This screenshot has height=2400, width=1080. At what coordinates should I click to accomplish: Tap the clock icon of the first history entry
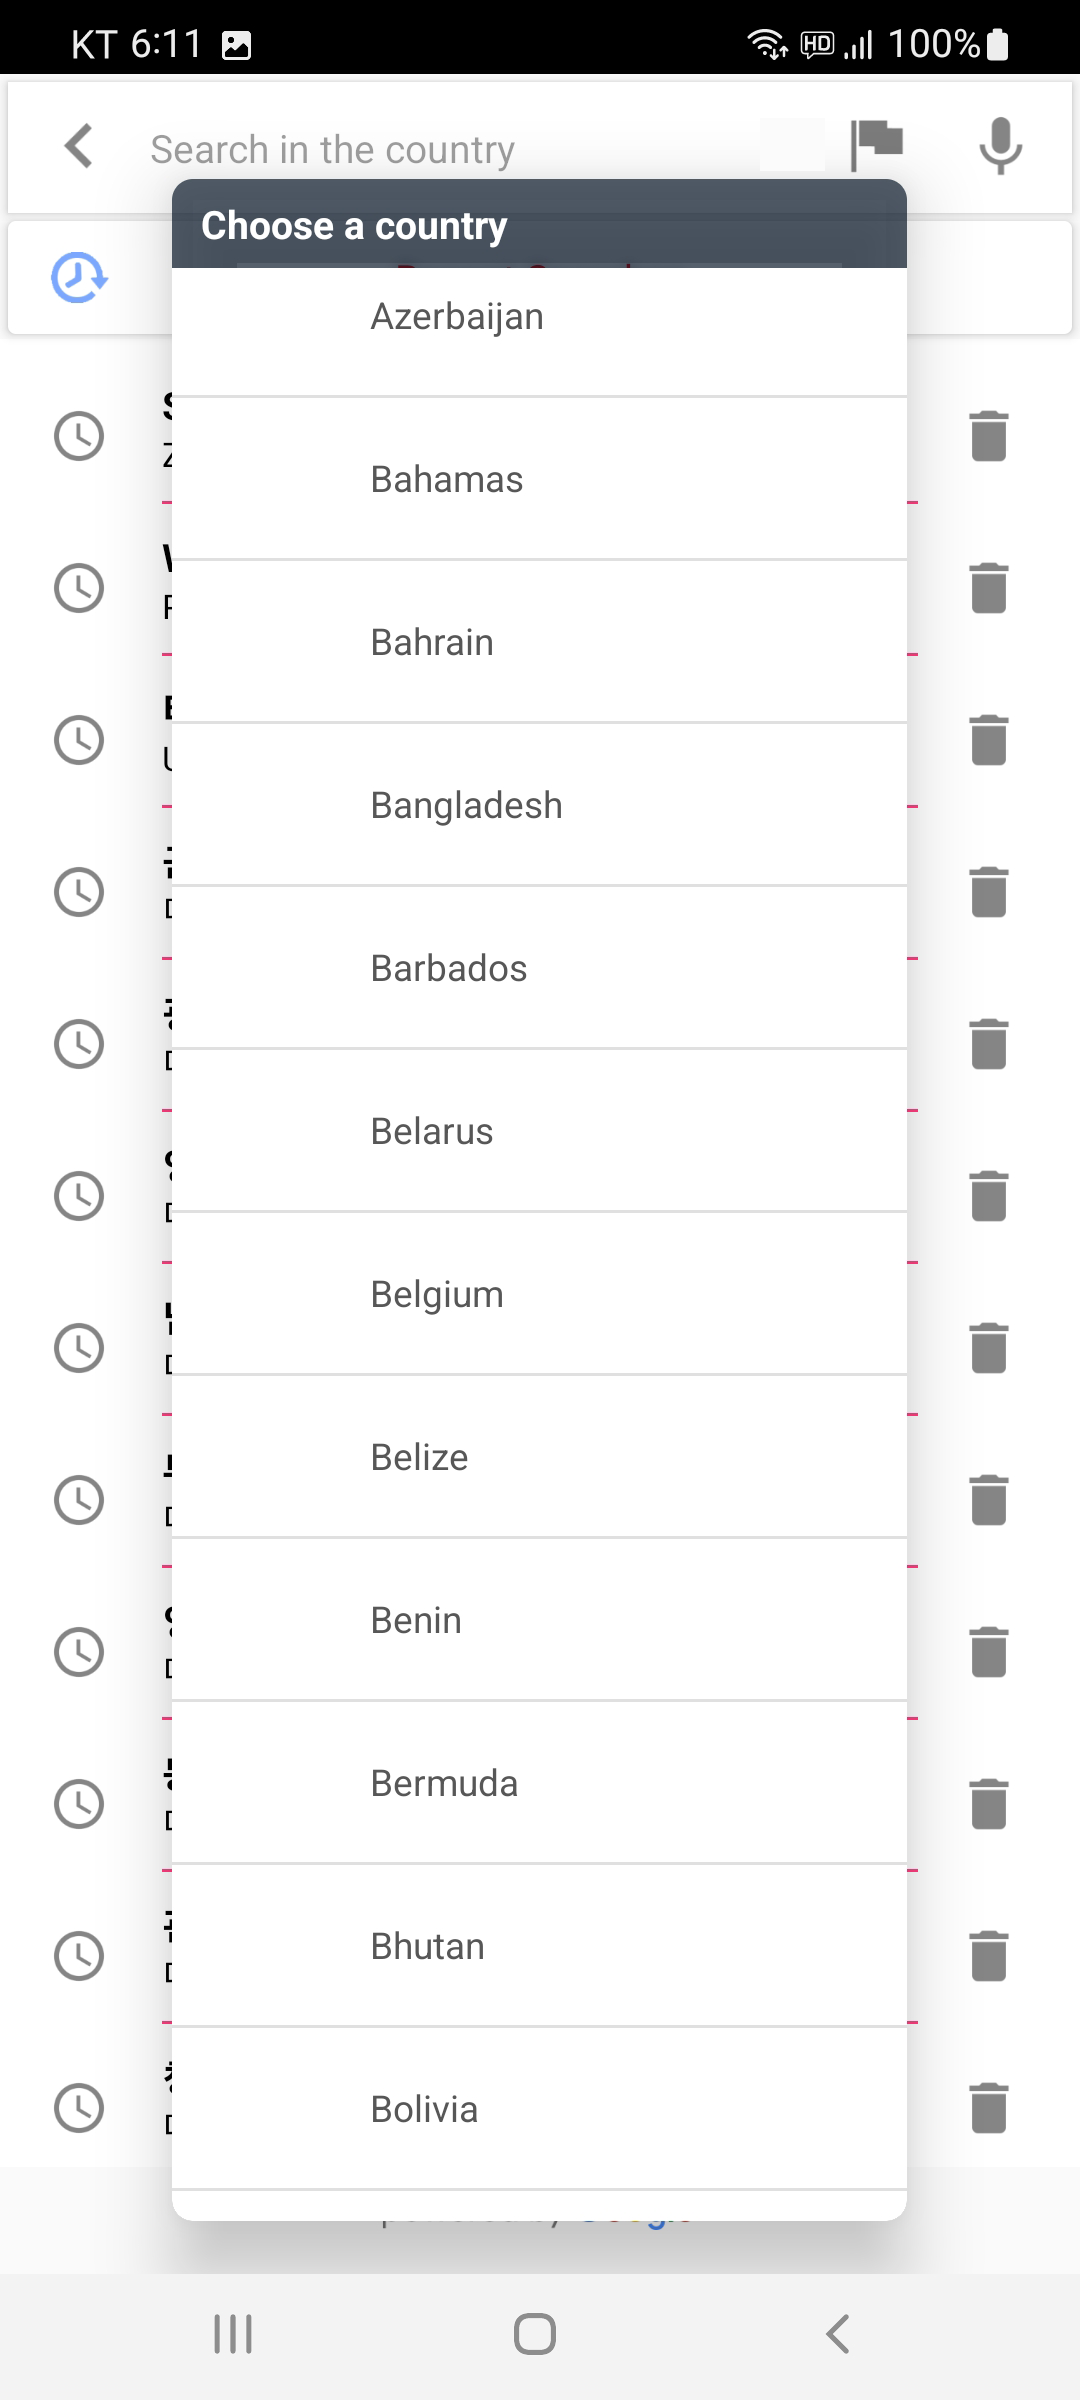[x=79, y=436]
